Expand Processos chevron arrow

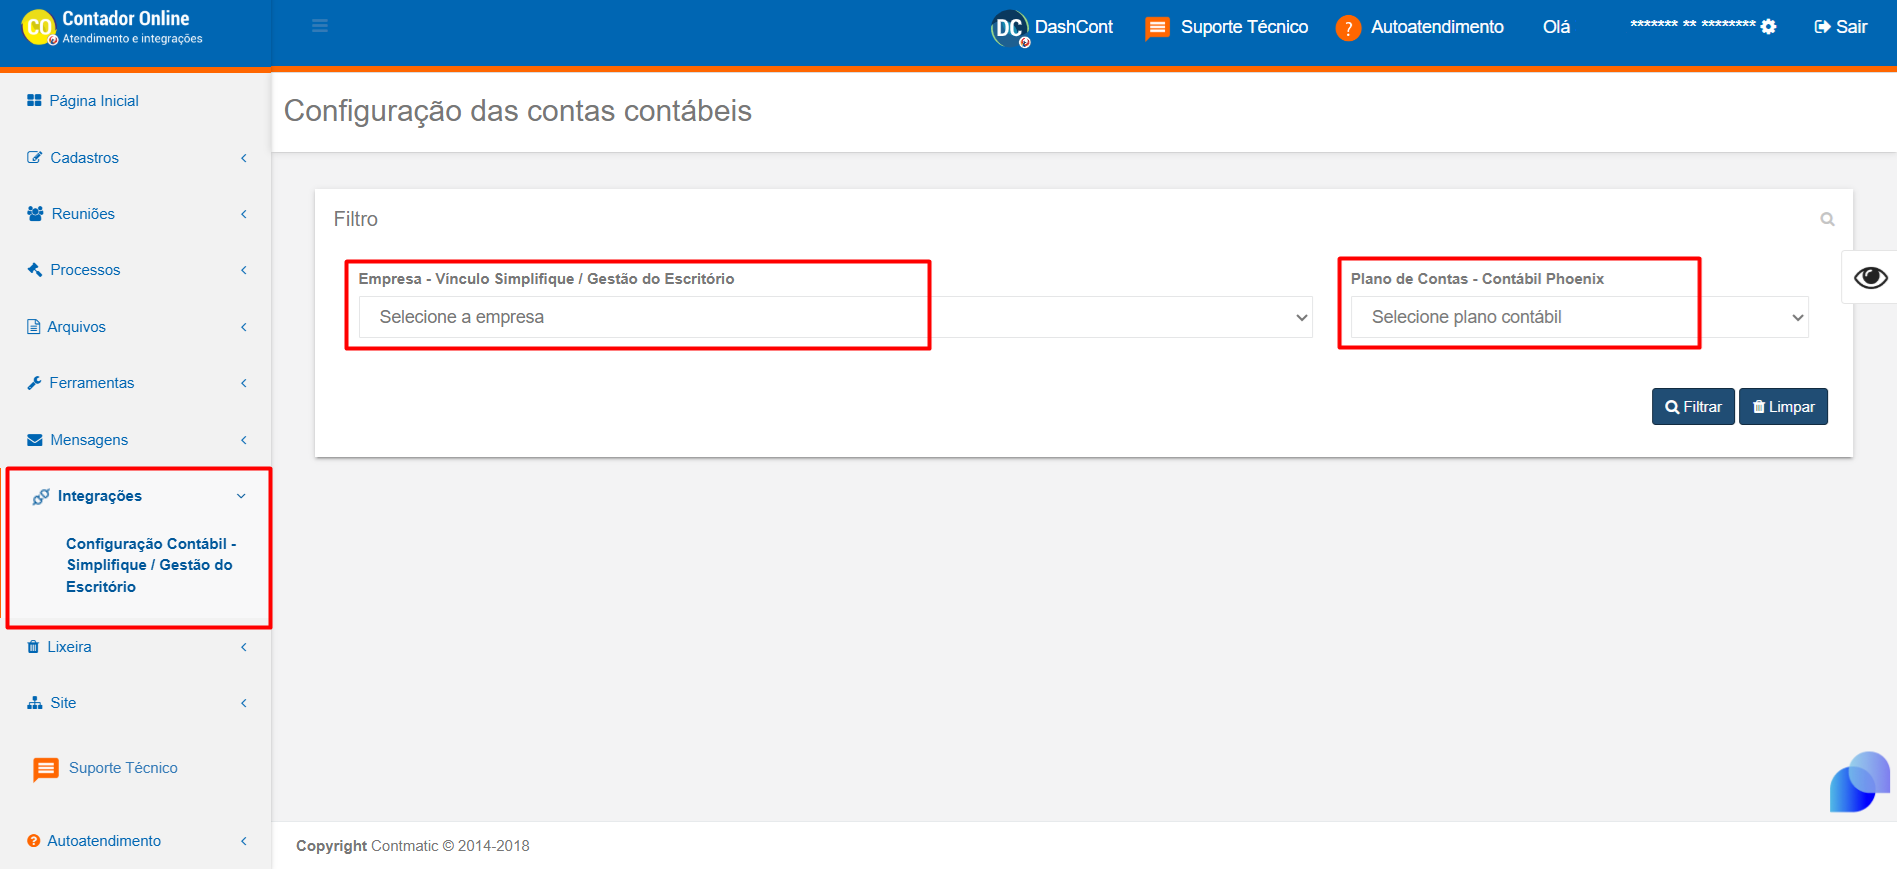pos(243,270)
